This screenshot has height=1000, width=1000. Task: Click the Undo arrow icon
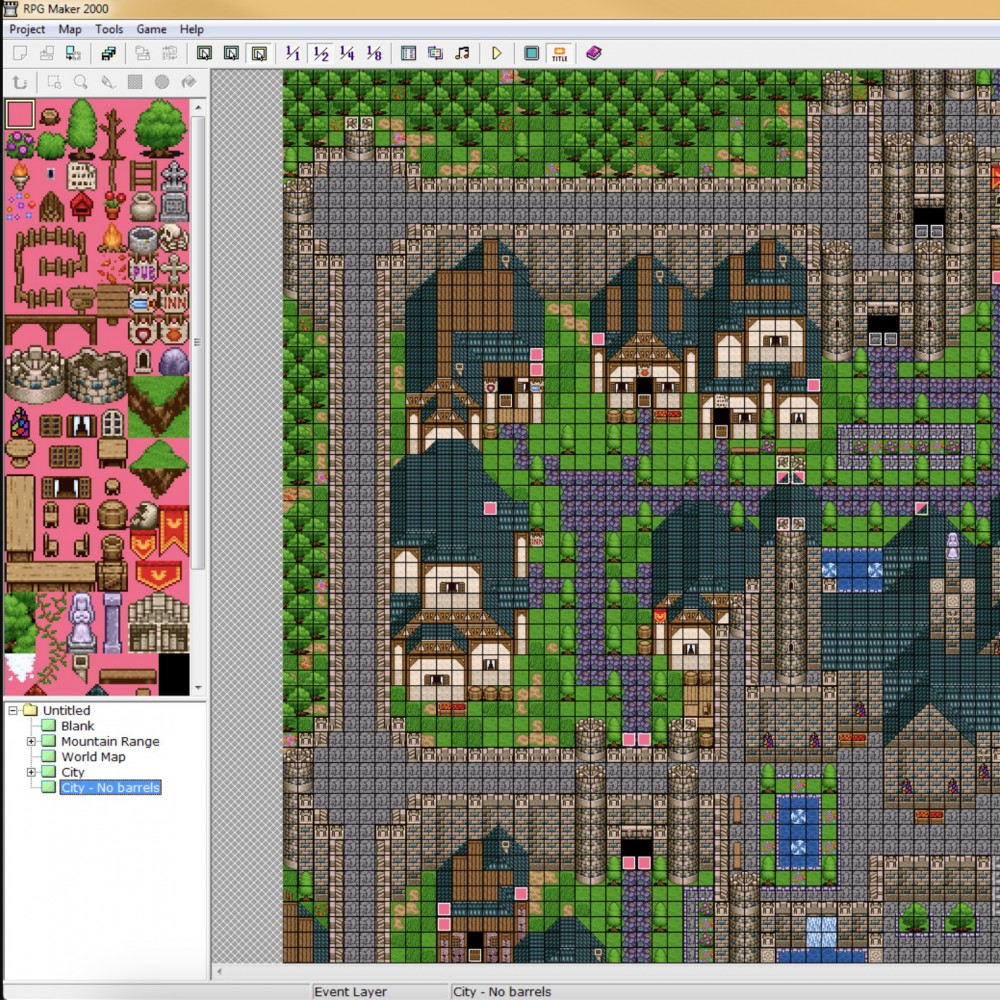point(20,82)
